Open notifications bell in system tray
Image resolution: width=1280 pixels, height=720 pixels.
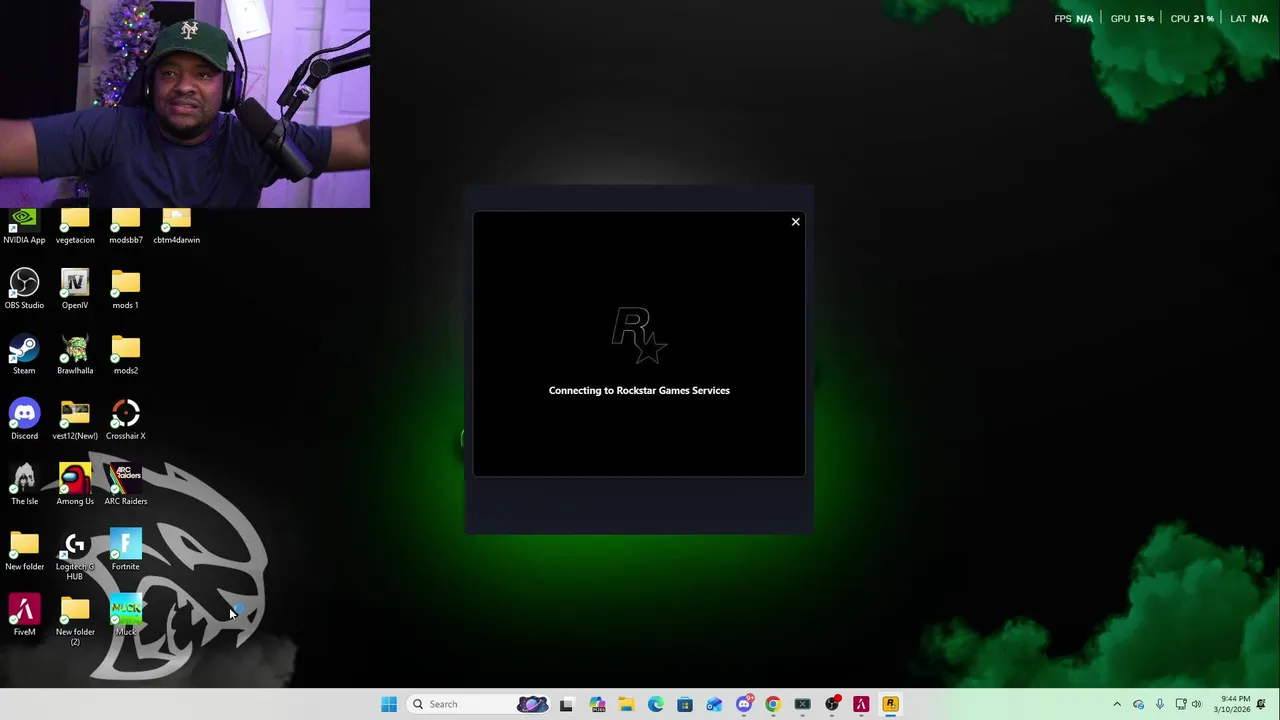pyautogui.click(x=1262, y=704)
